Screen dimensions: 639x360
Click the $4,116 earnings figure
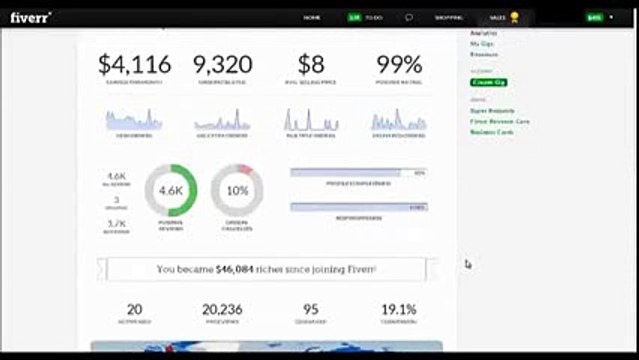click(134, 64)
